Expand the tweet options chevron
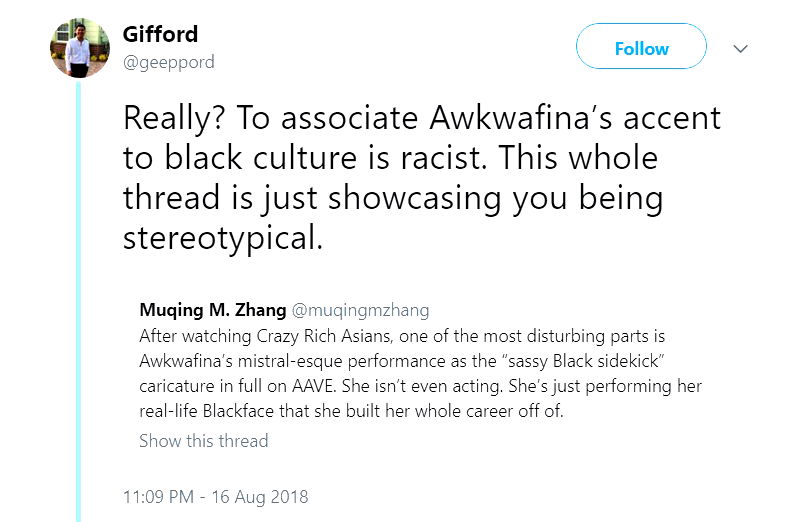The image size is (800, 522). [741, 48]
